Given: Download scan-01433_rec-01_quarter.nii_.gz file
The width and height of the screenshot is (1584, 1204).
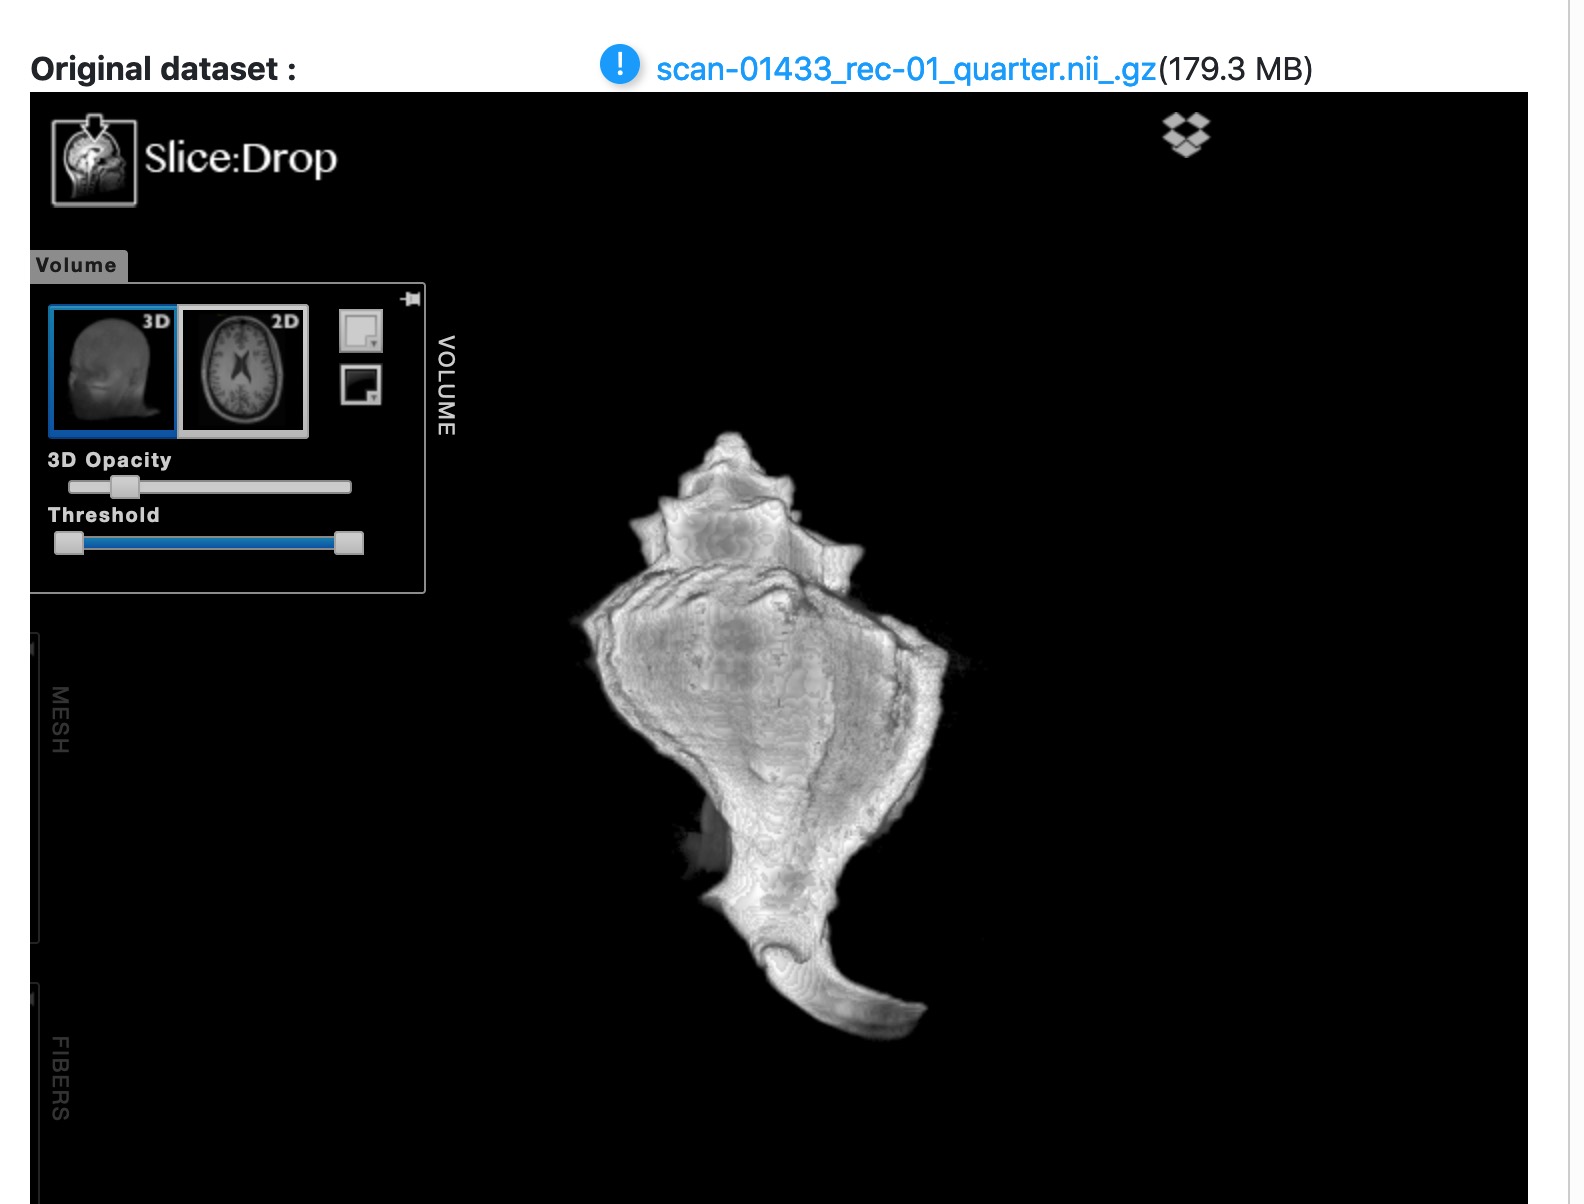Looking at the screenshot, I should click(x=906, y=69).
